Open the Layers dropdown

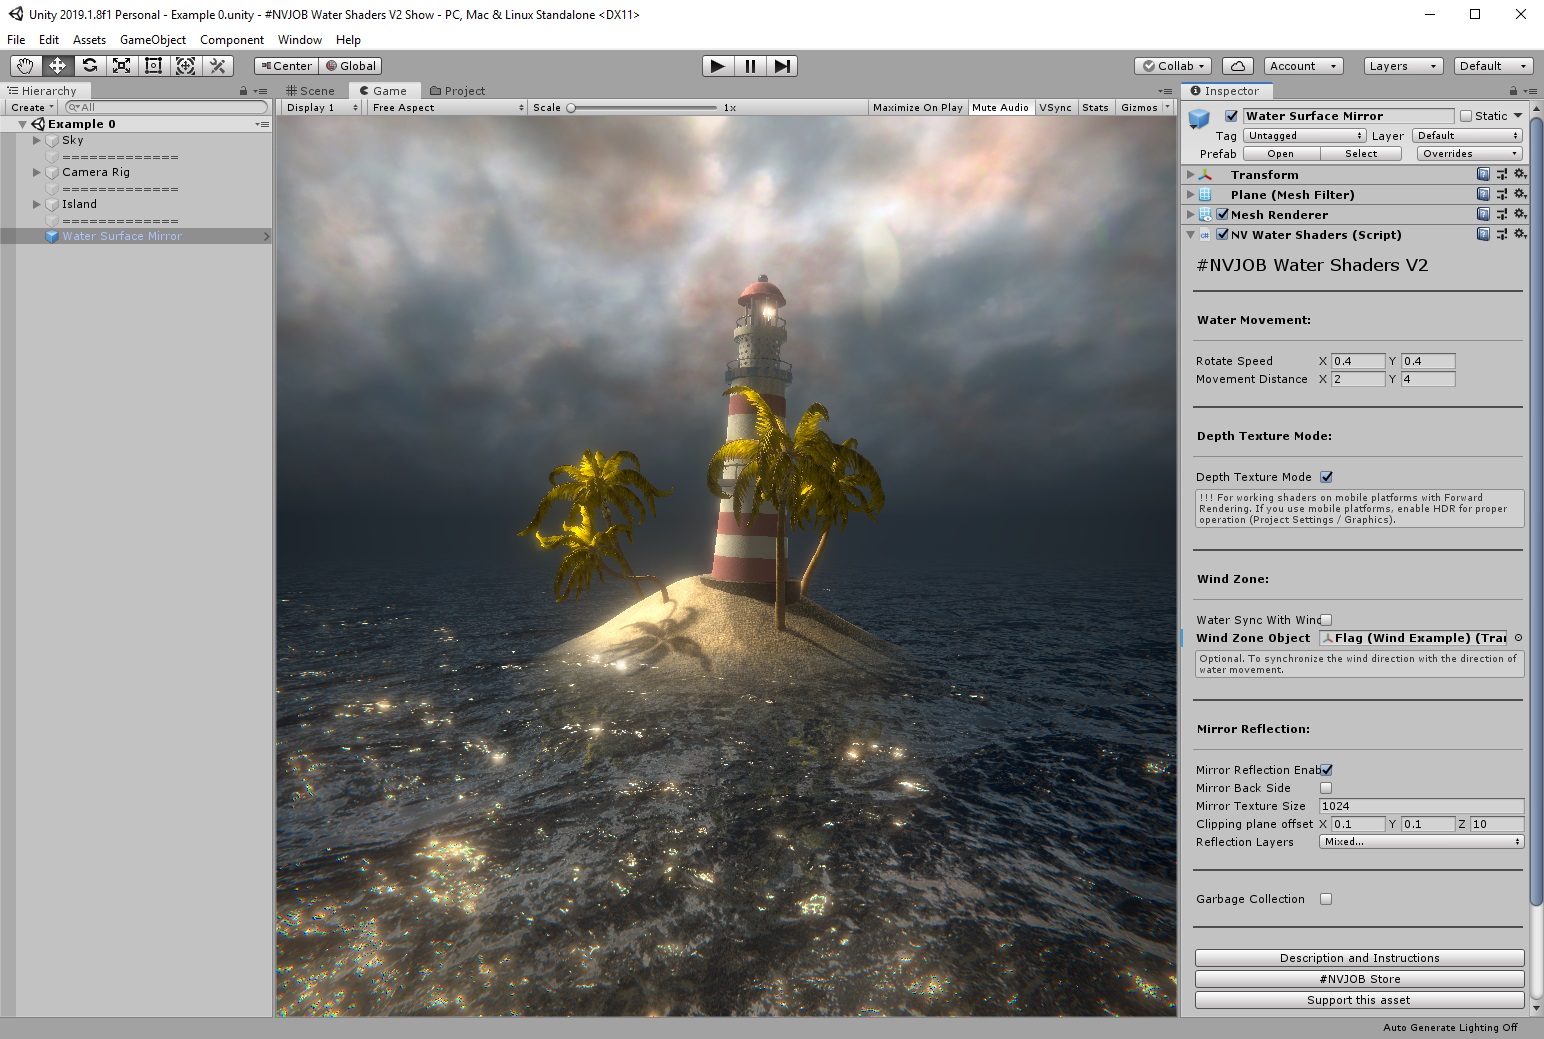pos(1404,66)
